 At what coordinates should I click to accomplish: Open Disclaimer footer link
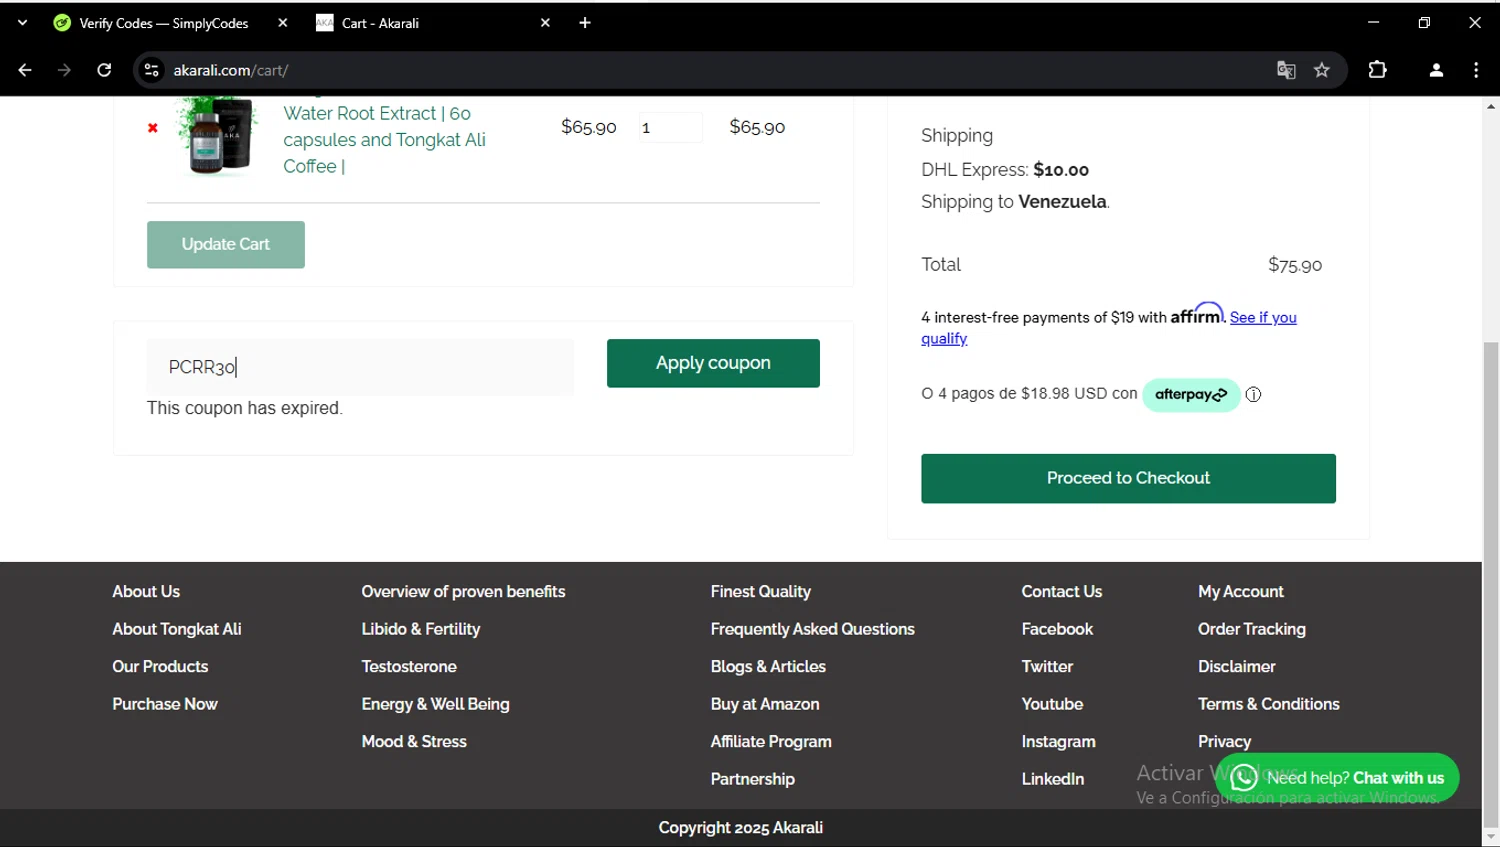click(1237, 667)
